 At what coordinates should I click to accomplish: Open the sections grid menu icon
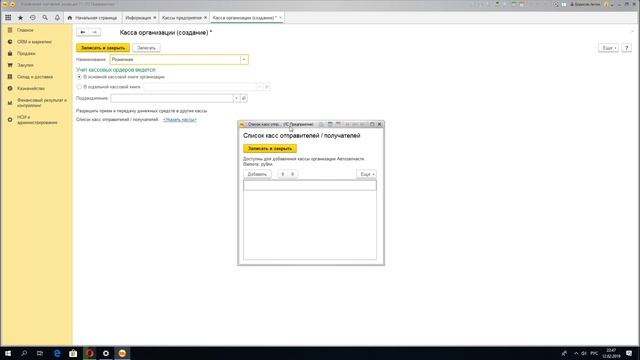tap(8, 18)
